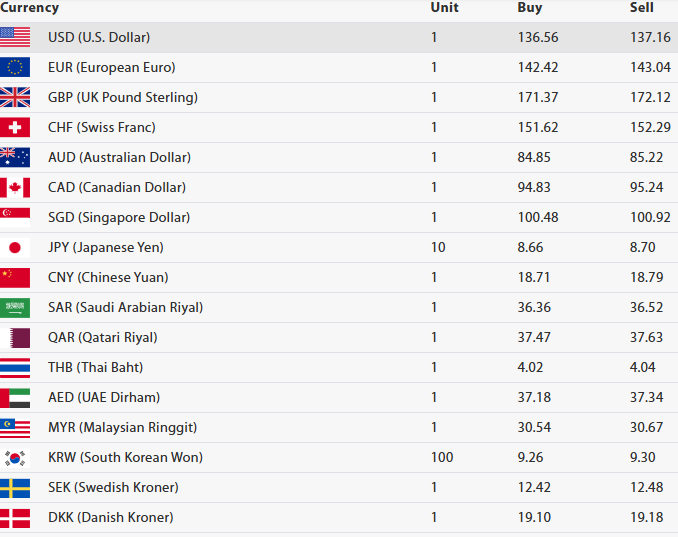This screenshot has height=537, width=678.
Task: Click the Buy column header
Action: (530, 8)
